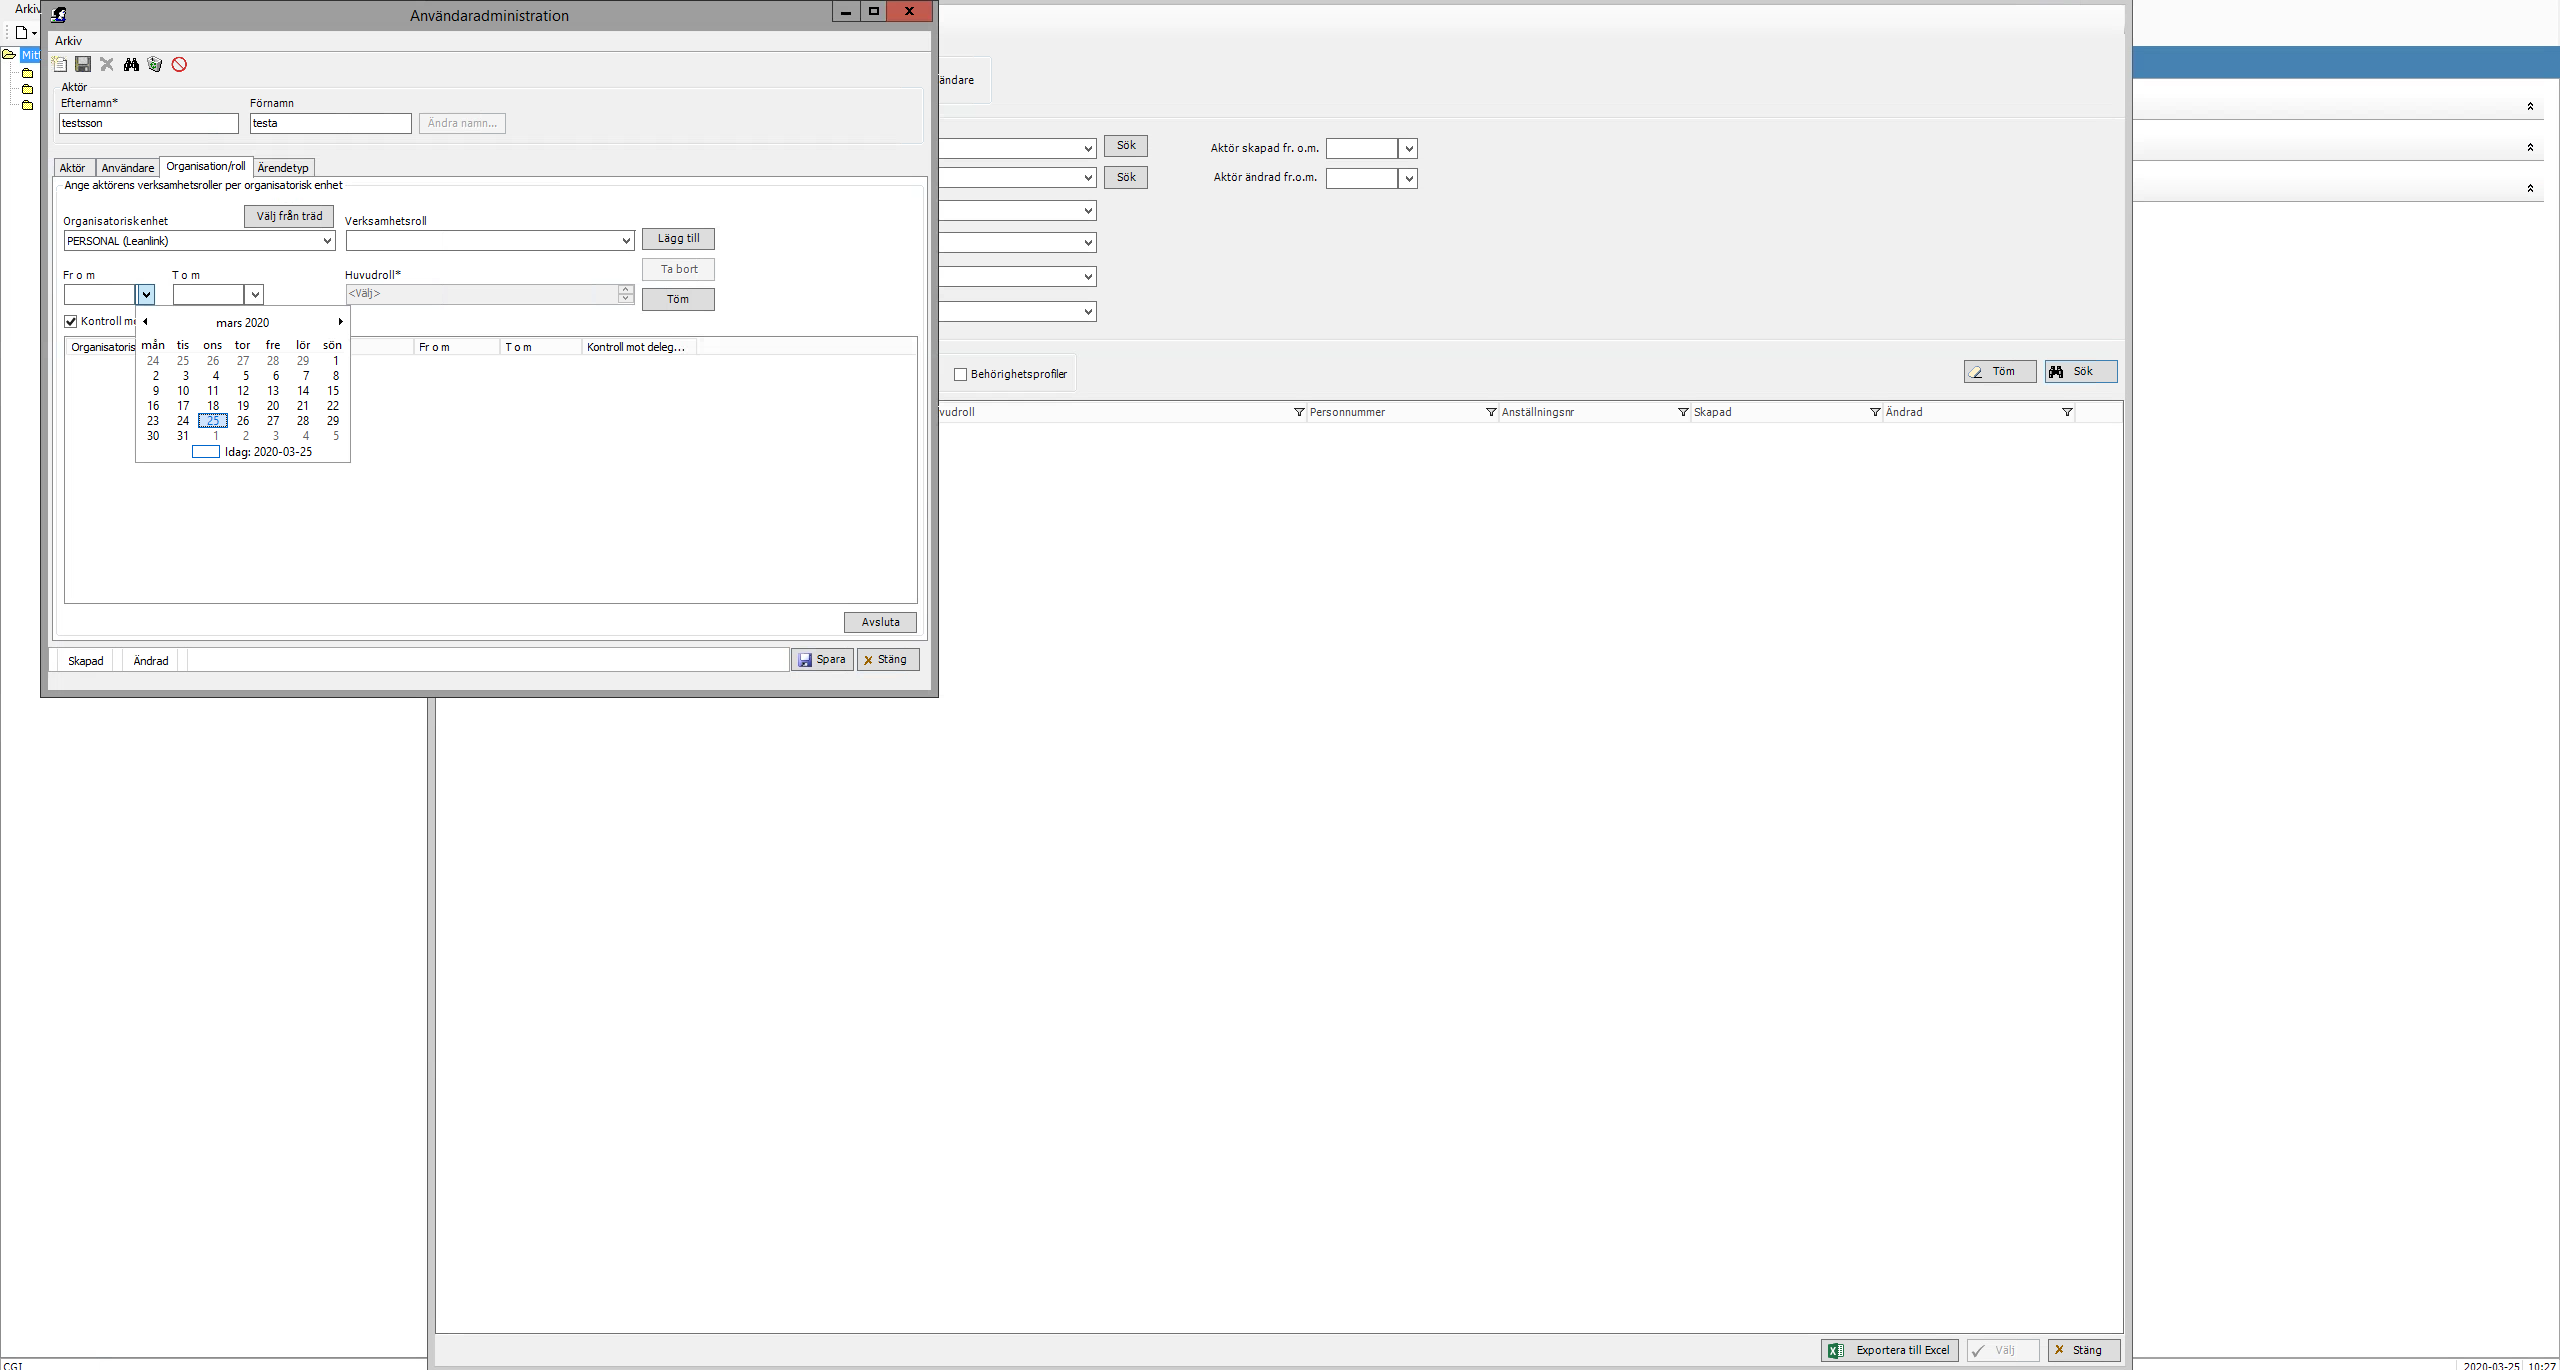Click Exportera till Excel button
This screenshot has width=2560, height=1370.
click(1889, 1350)
